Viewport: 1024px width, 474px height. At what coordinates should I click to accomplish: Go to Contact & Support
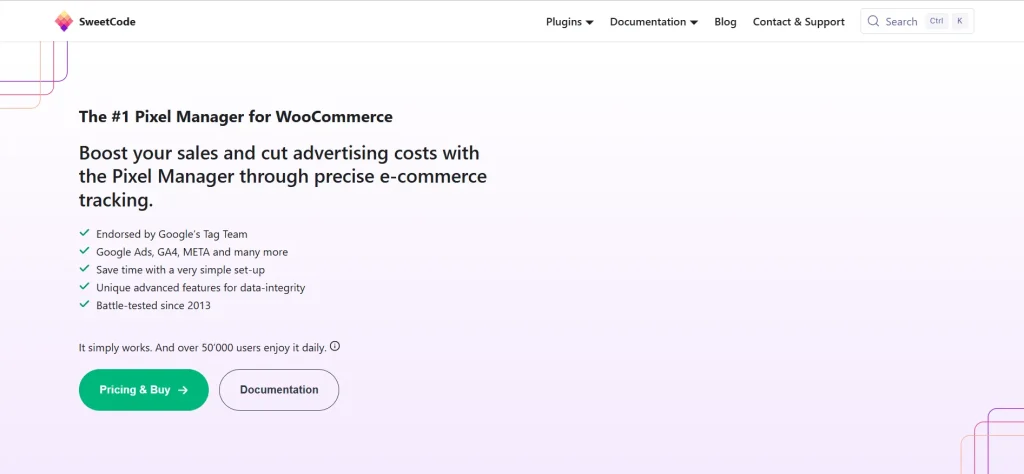799,22
